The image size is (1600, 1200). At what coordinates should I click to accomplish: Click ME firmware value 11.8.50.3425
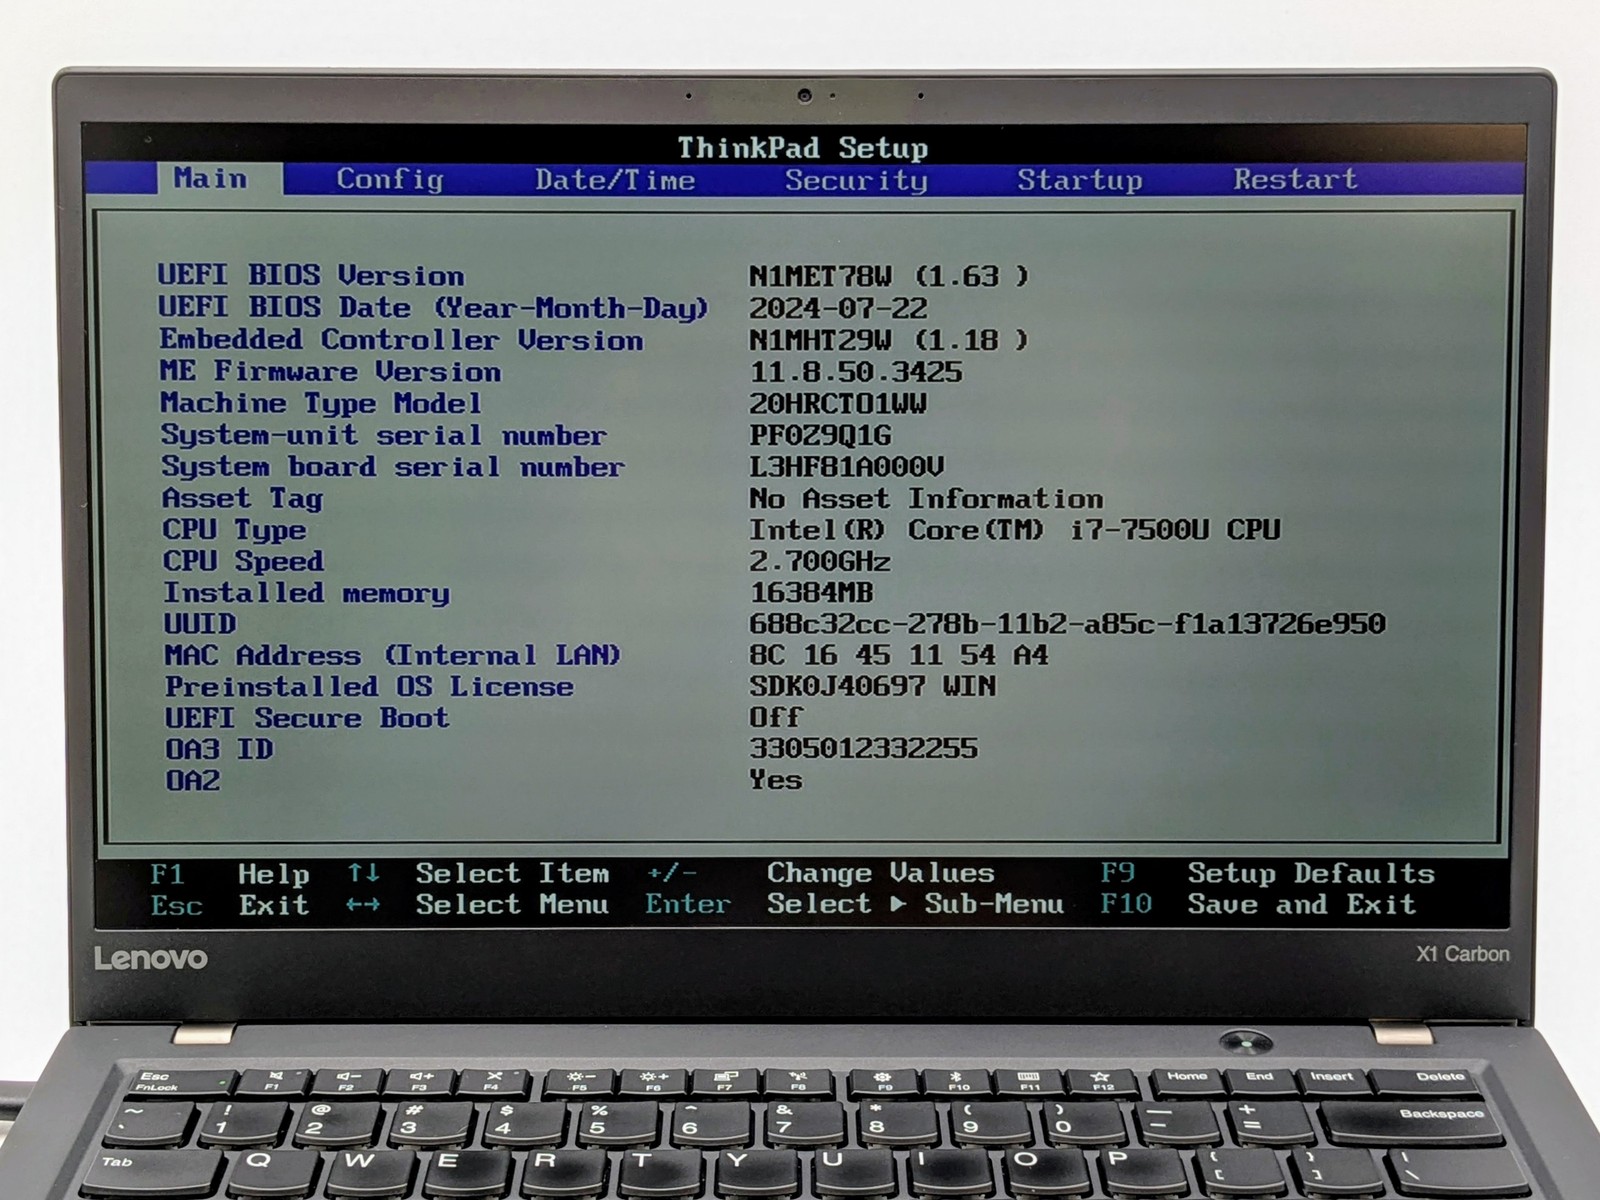[856, 372]
